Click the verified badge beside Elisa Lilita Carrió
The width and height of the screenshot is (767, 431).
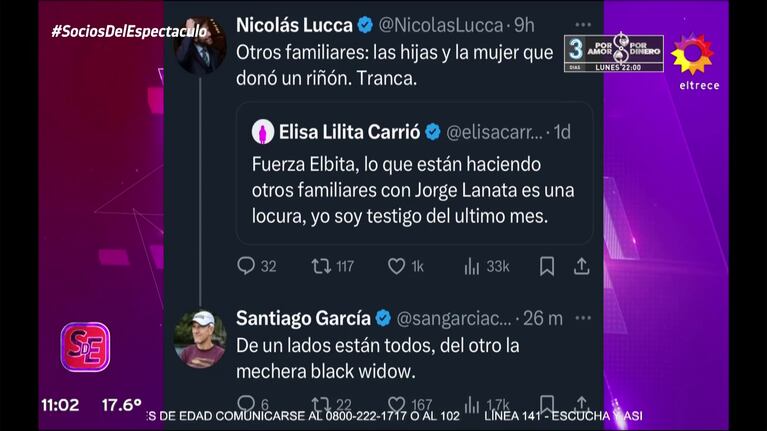click(432, 131)
